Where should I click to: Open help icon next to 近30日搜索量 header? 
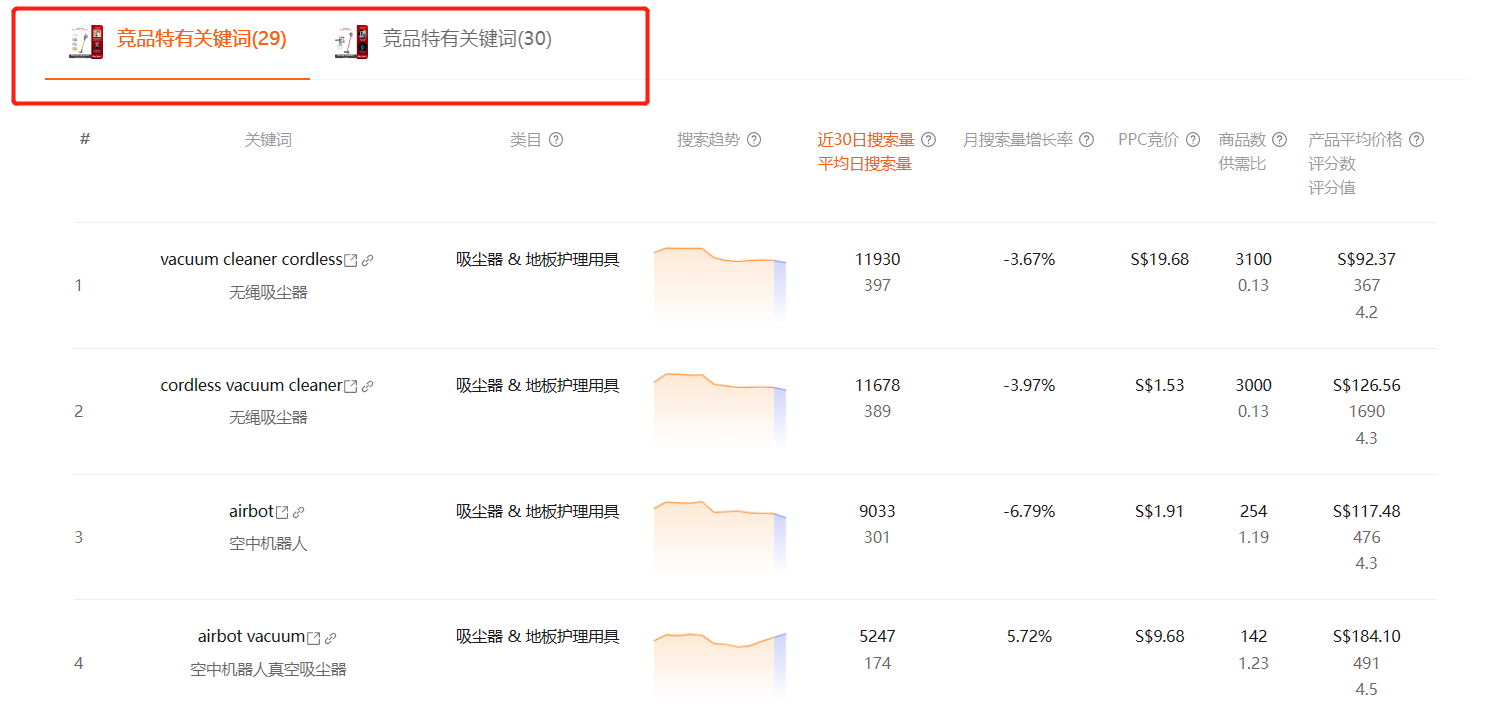pos(928,140)
